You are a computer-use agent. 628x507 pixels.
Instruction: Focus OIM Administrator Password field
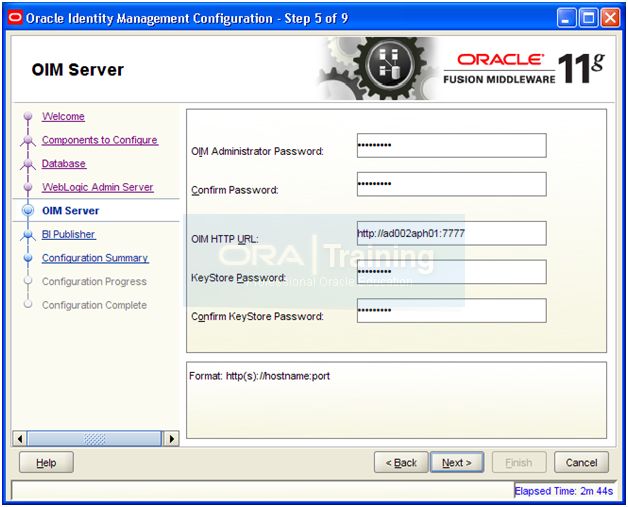(x=451, y=145)
